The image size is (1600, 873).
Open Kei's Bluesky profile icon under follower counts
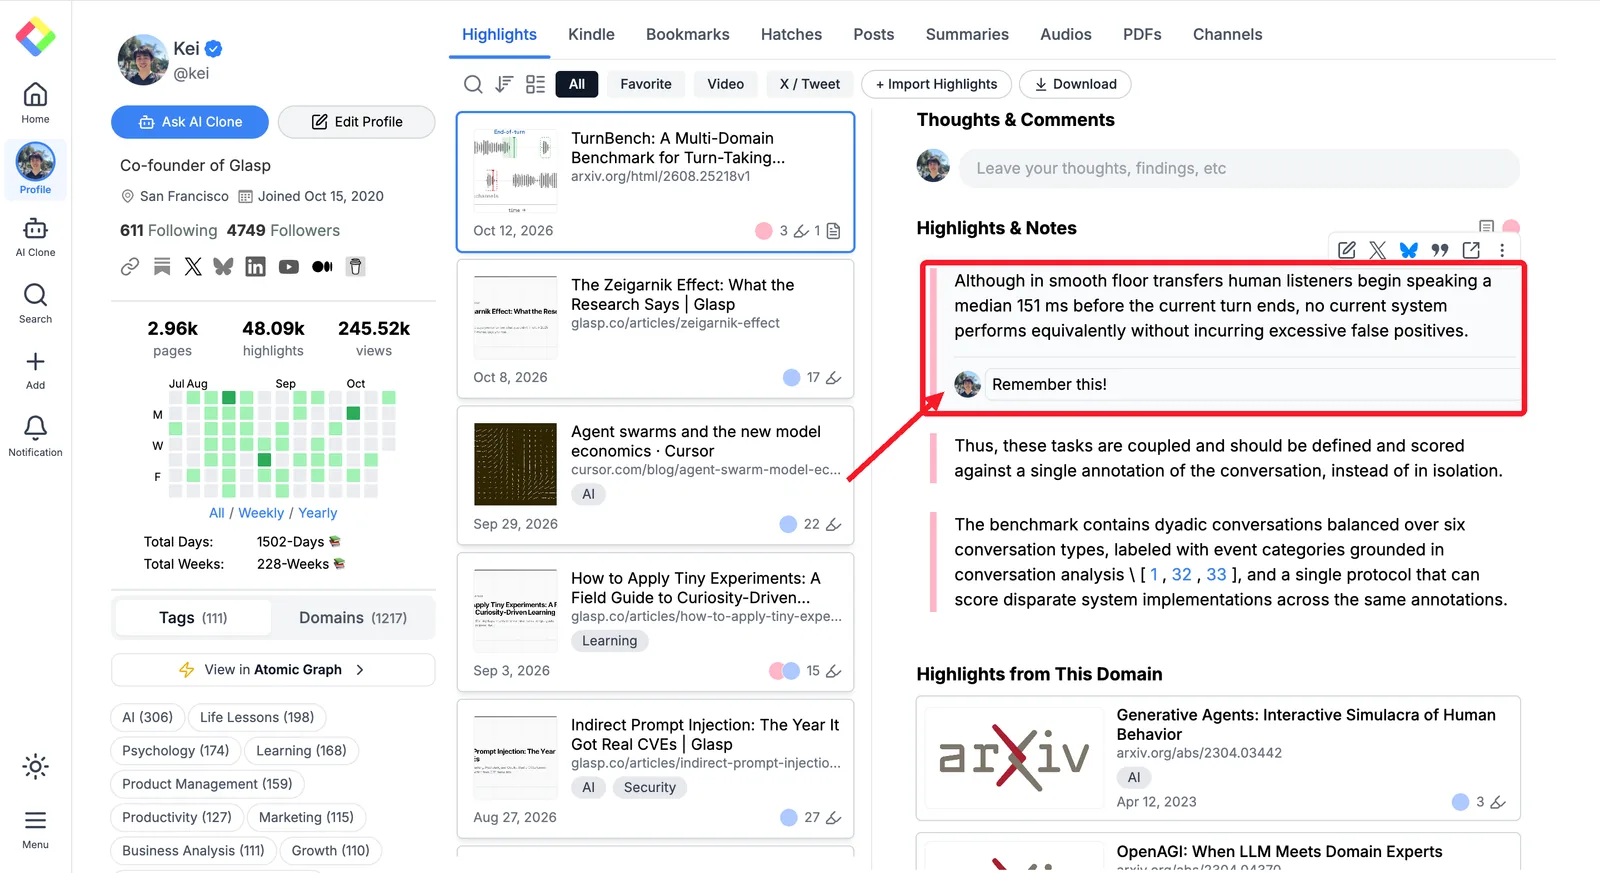coord(223,267)
